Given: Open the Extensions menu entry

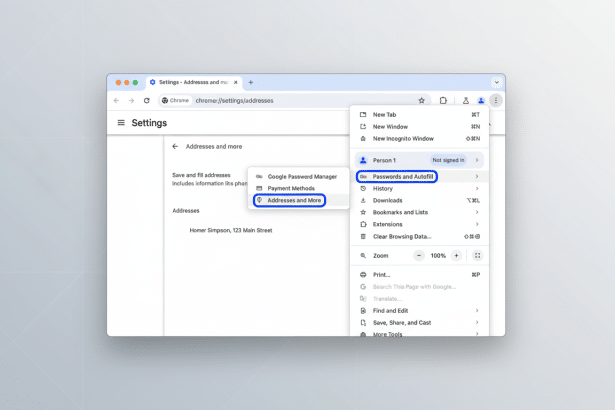Looking at the screenshot, I should click(x=420, y=224).
